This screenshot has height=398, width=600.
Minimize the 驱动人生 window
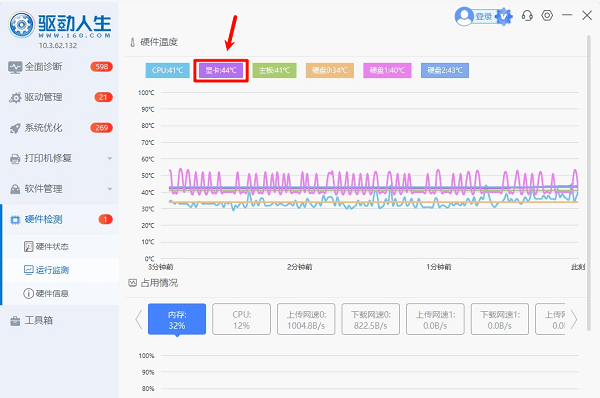tap(567, 15)
